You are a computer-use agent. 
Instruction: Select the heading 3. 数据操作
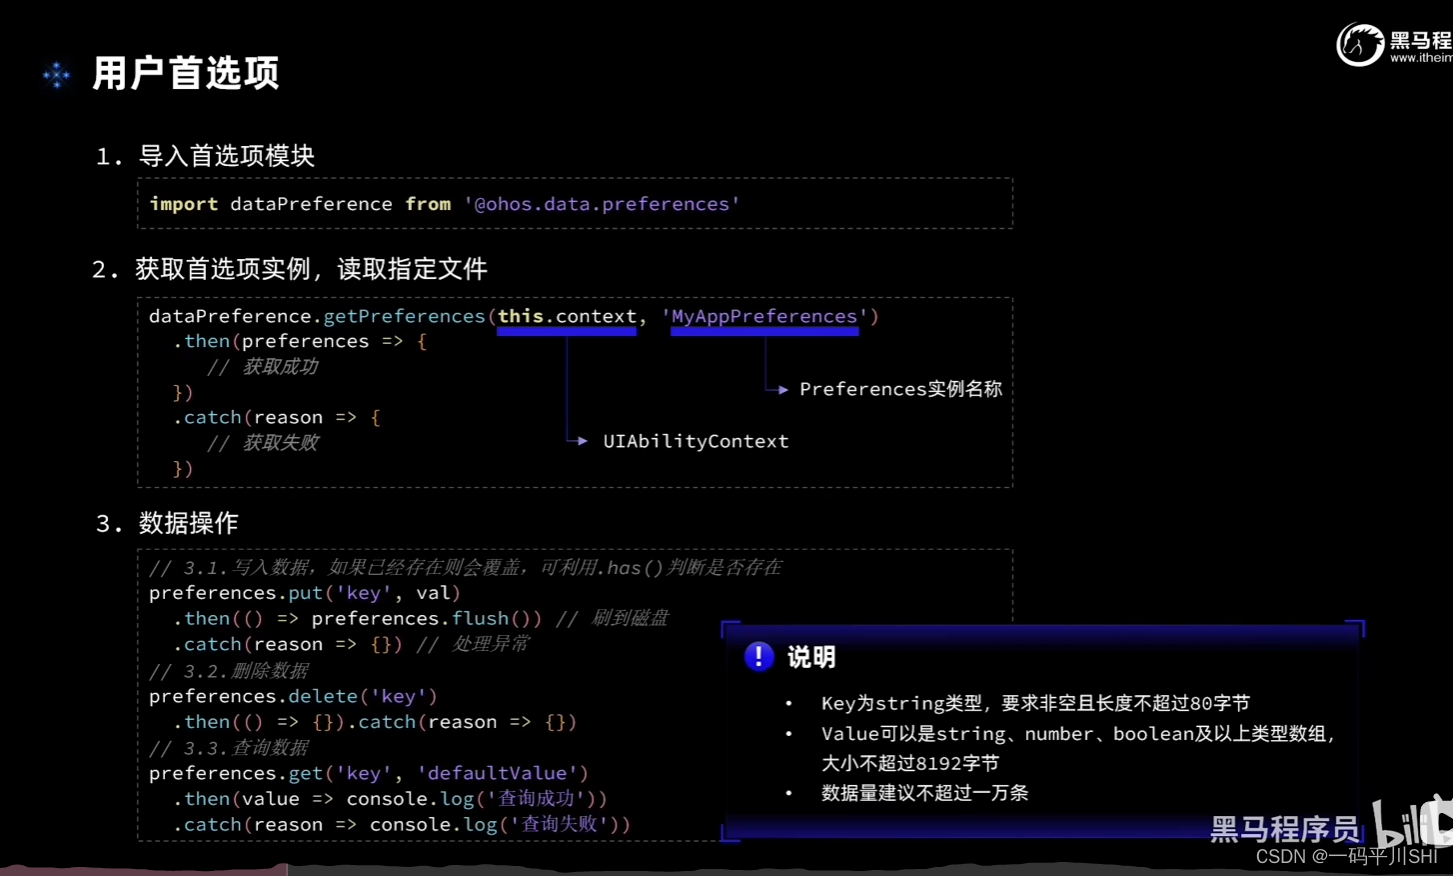pos(167,523)
